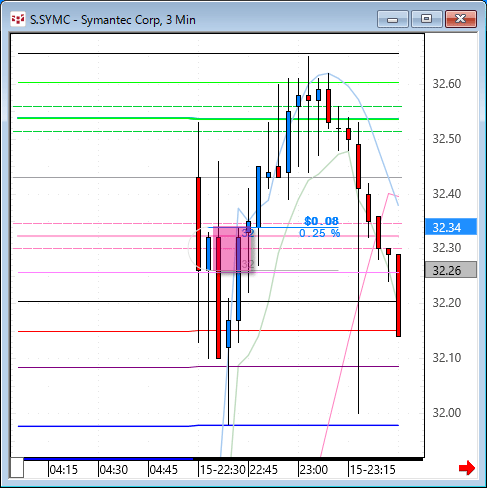Click the 04:30 time axis label
The height and width of the screenshot is (488, 487).
click(114, 470)
